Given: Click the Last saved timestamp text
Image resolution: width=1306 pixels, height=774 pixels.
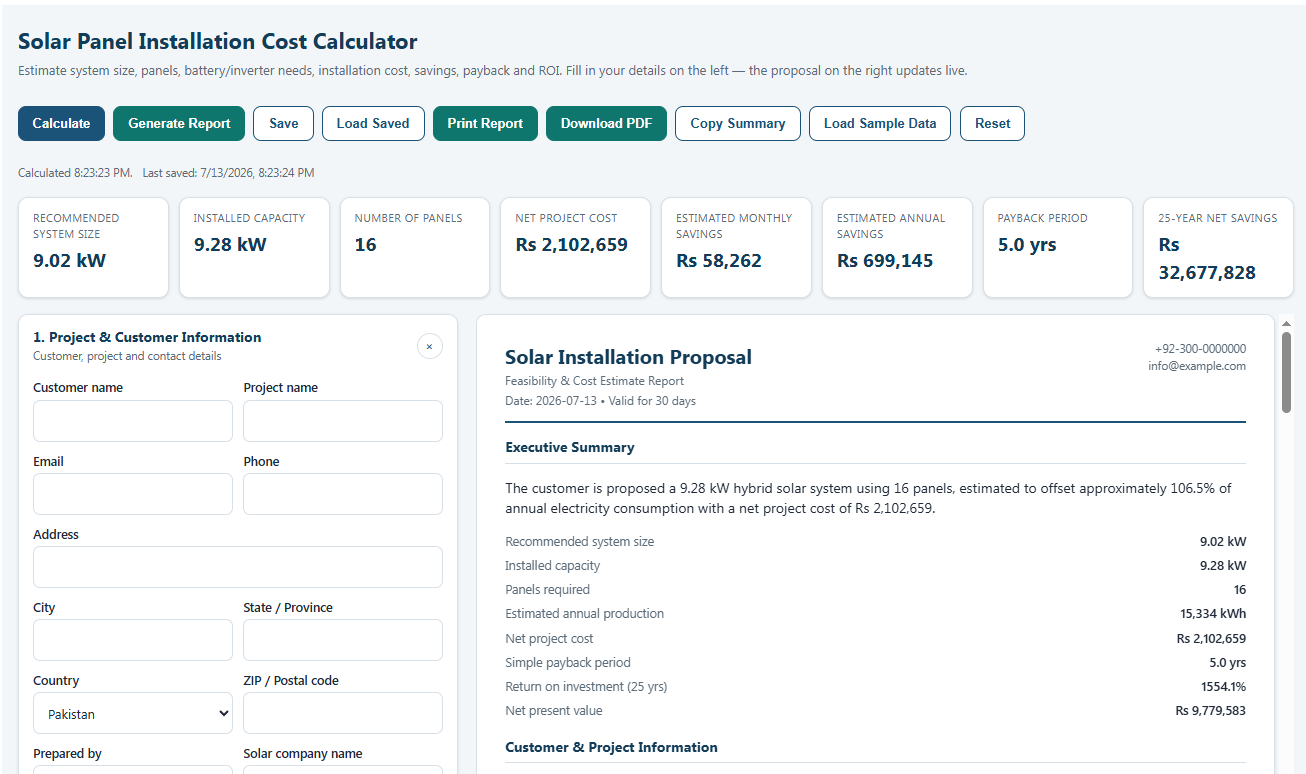Looking at the screenshot, I should click(x=228, y=173).
